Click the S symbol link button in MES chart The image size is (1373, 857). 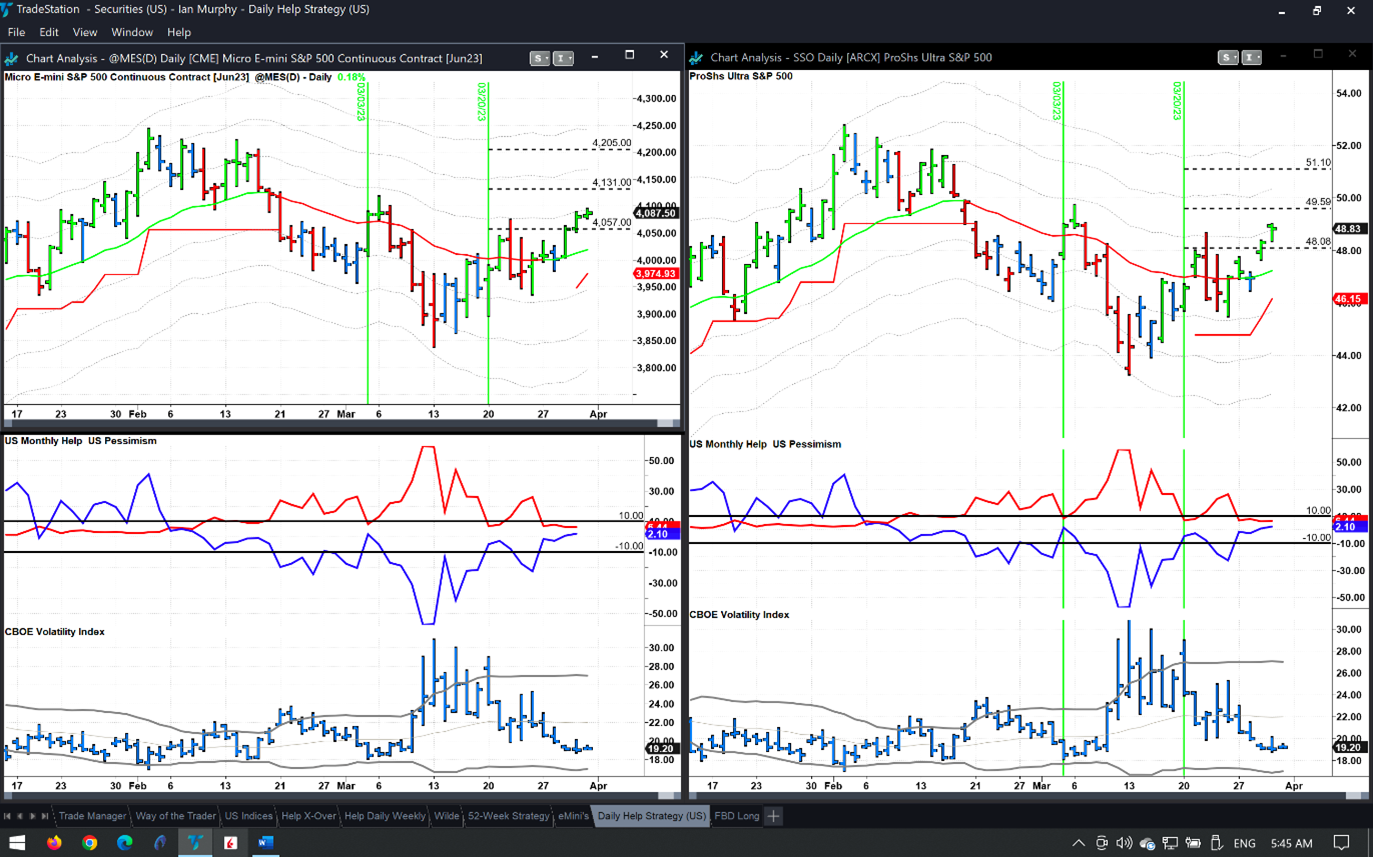(540, 58)
